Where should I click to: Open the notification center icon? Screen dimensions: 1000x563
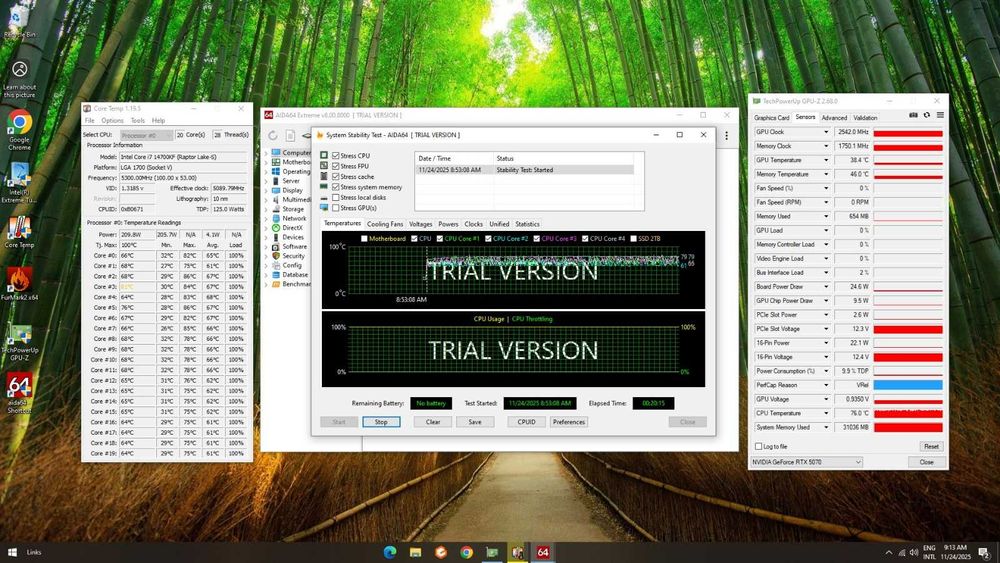(984, 552)
